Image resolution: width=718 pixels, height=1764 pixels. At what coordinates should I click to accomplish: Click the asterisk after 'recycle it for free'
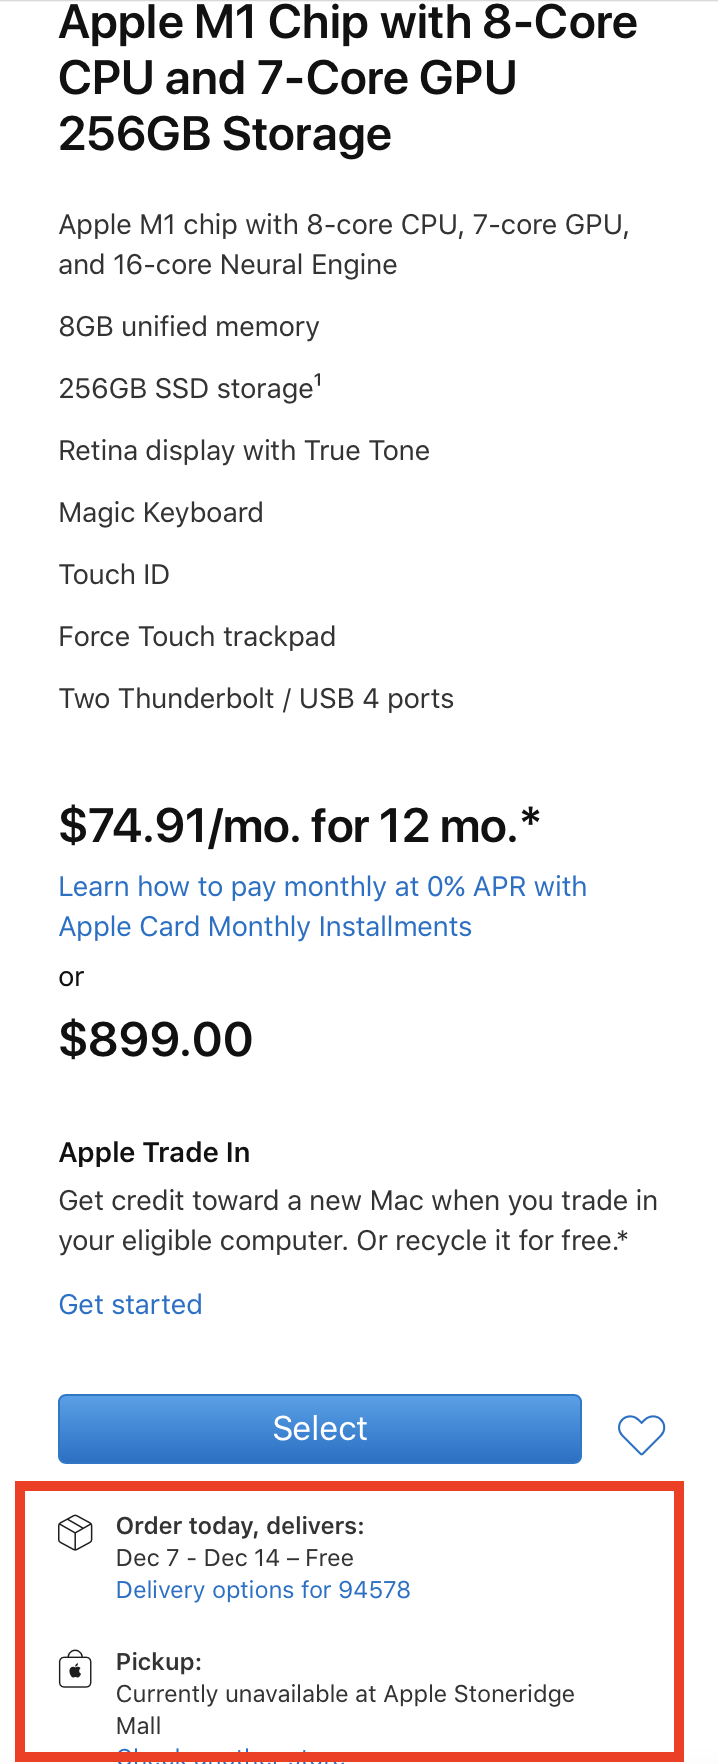coord(623,1238)
